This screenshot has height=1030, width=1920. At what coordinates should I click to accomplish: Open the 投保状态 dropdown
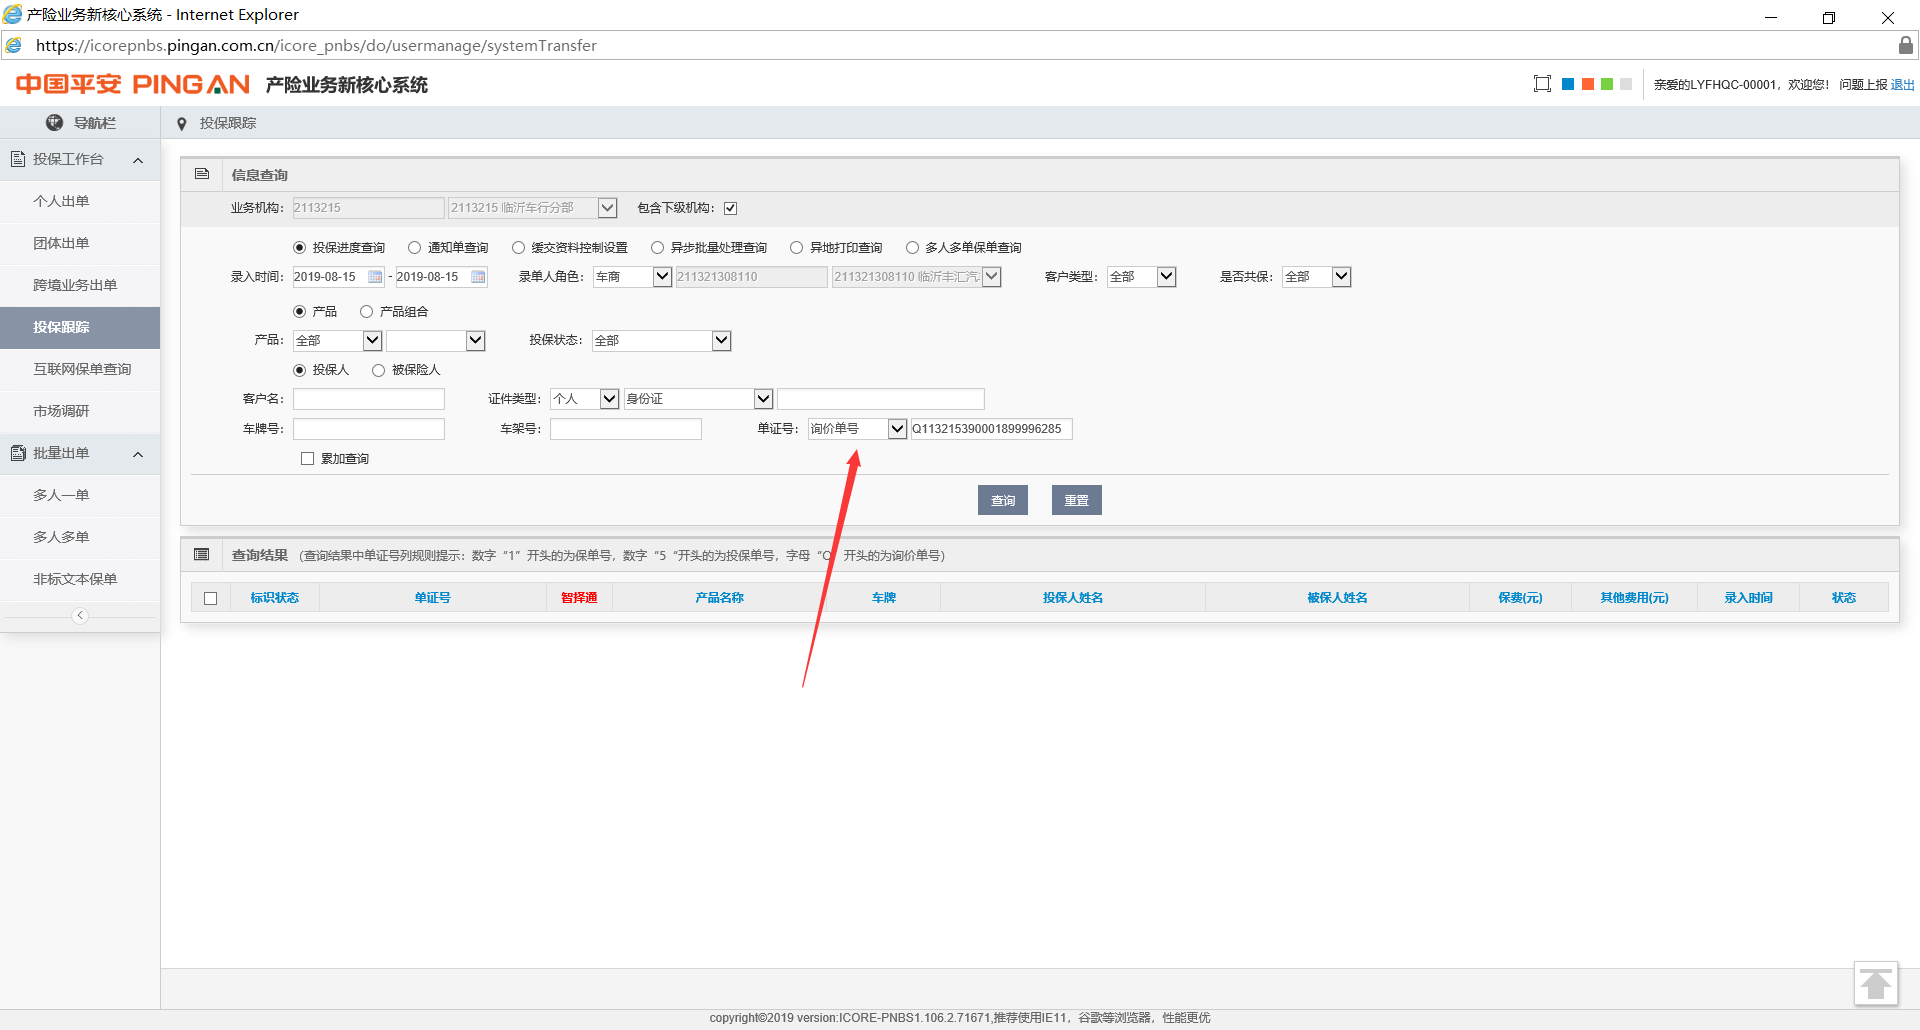click(x=662, y=341)
